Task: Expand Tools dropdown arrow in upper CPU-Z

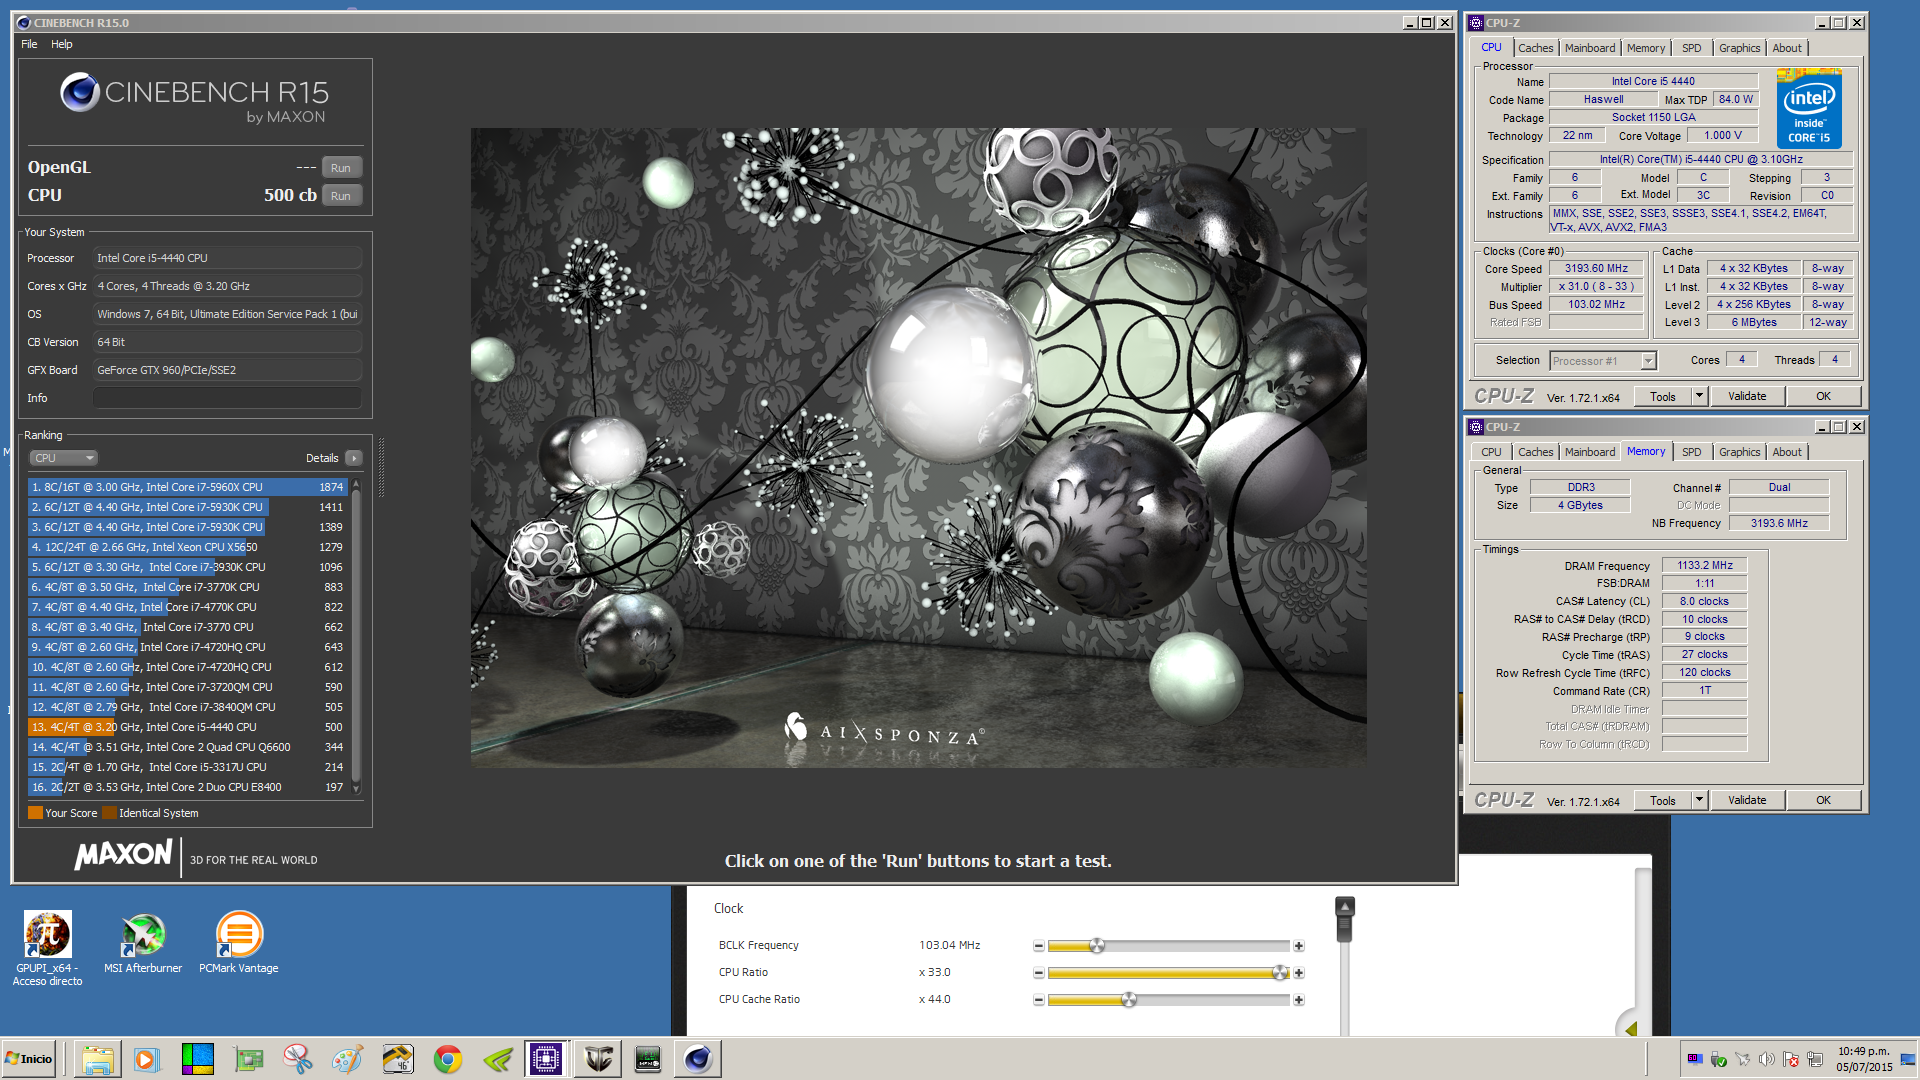Action: click(1699, 397)
